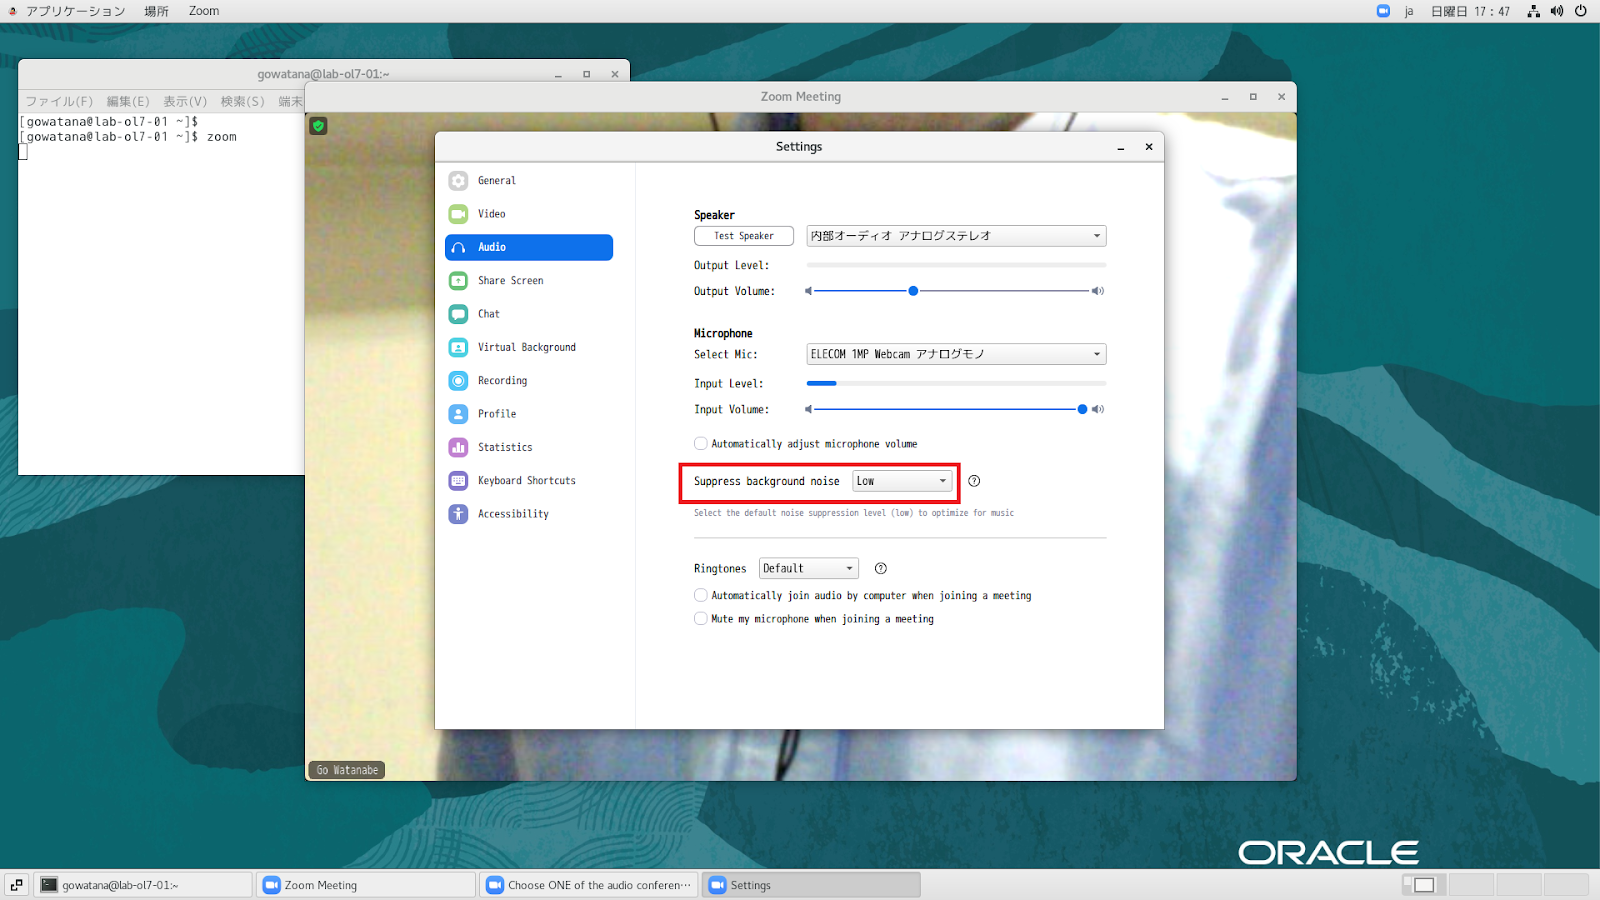1600x900 pixels.
Task: Click the Accessibility icon
Action: coord(458,514)
